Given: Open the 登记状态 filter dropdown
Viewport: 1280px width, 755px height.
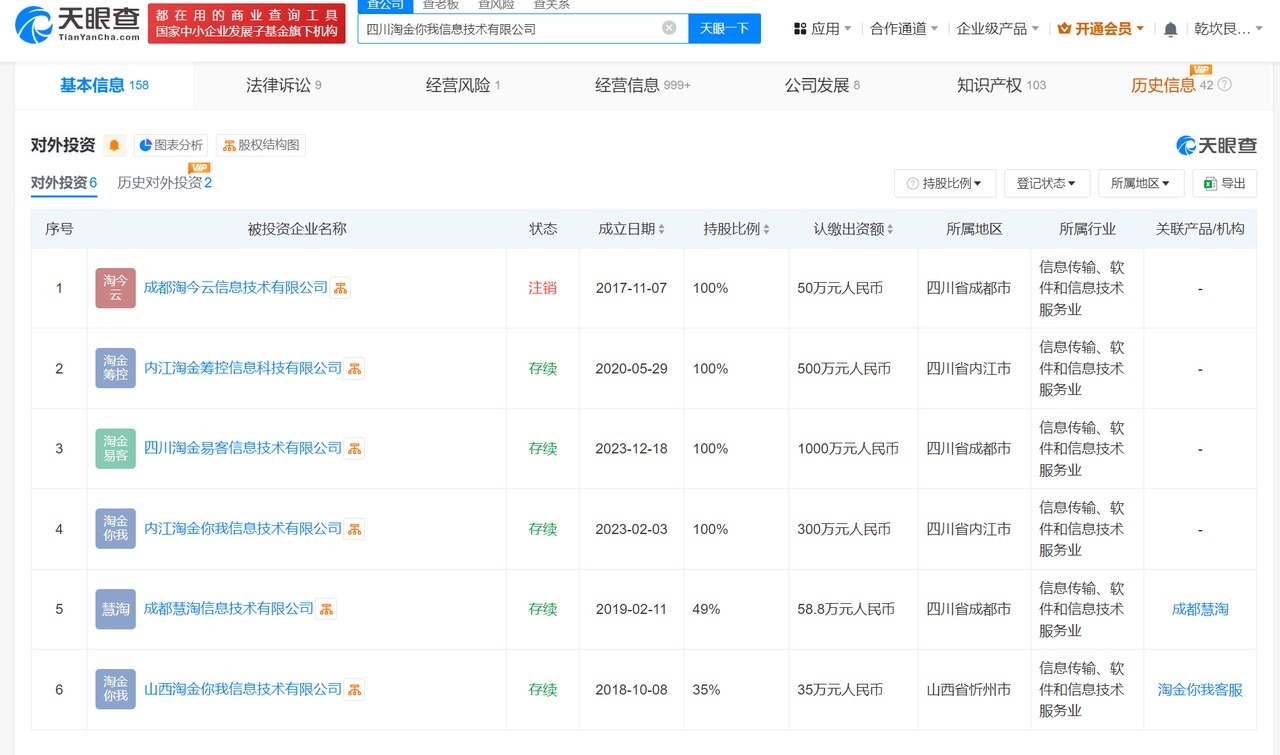Looking at the screenshot, I should click(x=1046, y=183).
